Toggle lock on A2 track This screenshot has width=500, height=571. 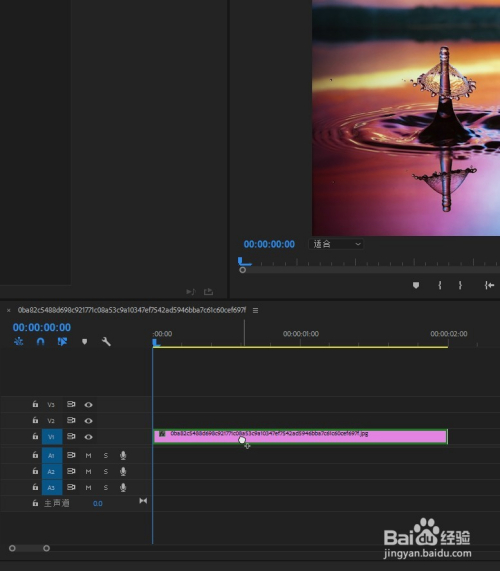(x=35, y=471)
